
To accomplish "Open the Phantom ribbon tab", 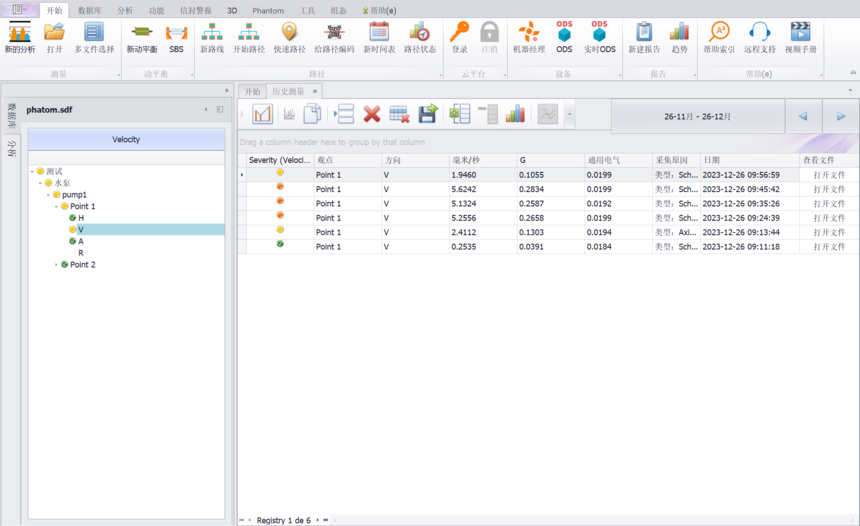I will (268, 10).
